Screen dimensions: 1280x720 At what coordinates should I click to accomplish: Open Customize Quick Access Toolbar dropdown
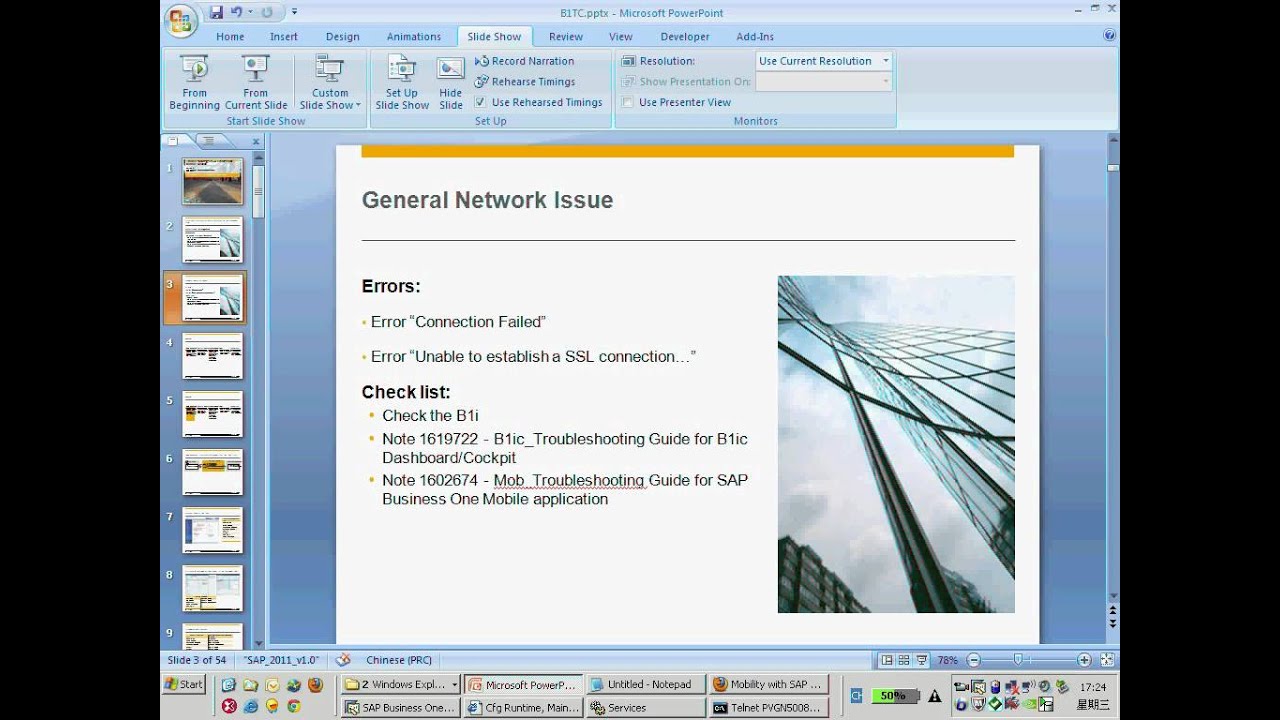tap(294, 12)
